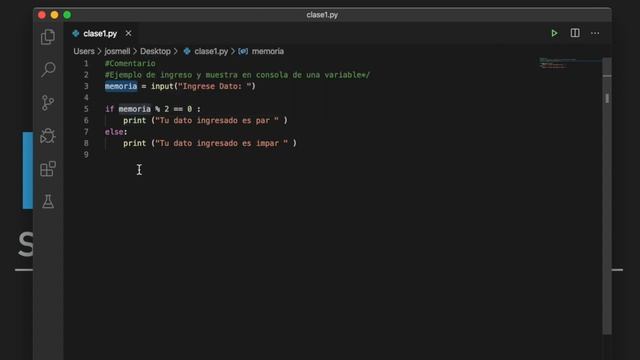
Task: Click the Python file icon in tab
Action: [76, 33]
